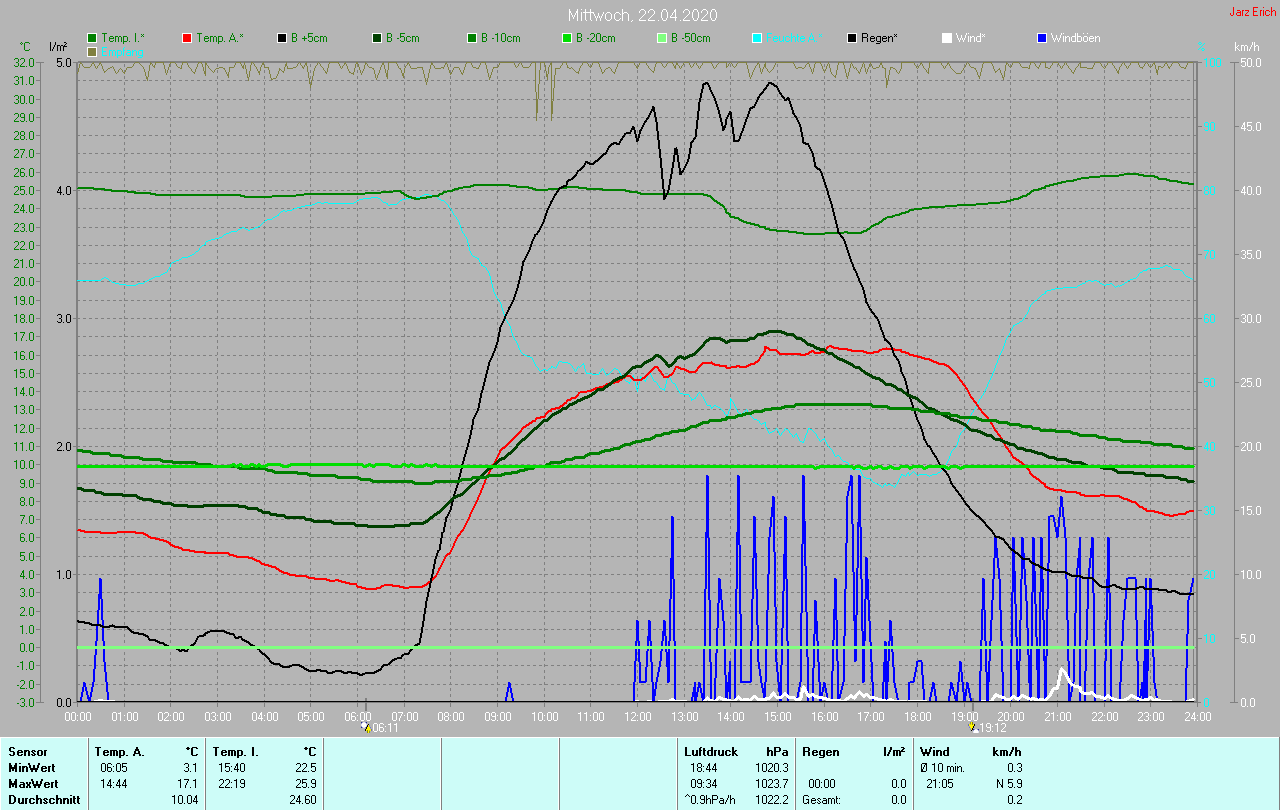
Task: Click the B -50cm legend square
Action: coord(662,38)
